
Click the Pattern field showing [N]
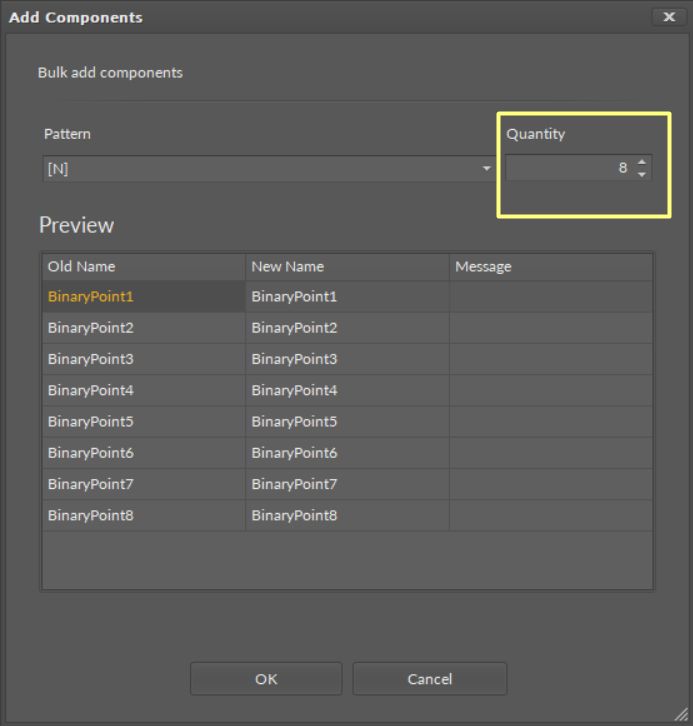[260, 169]
